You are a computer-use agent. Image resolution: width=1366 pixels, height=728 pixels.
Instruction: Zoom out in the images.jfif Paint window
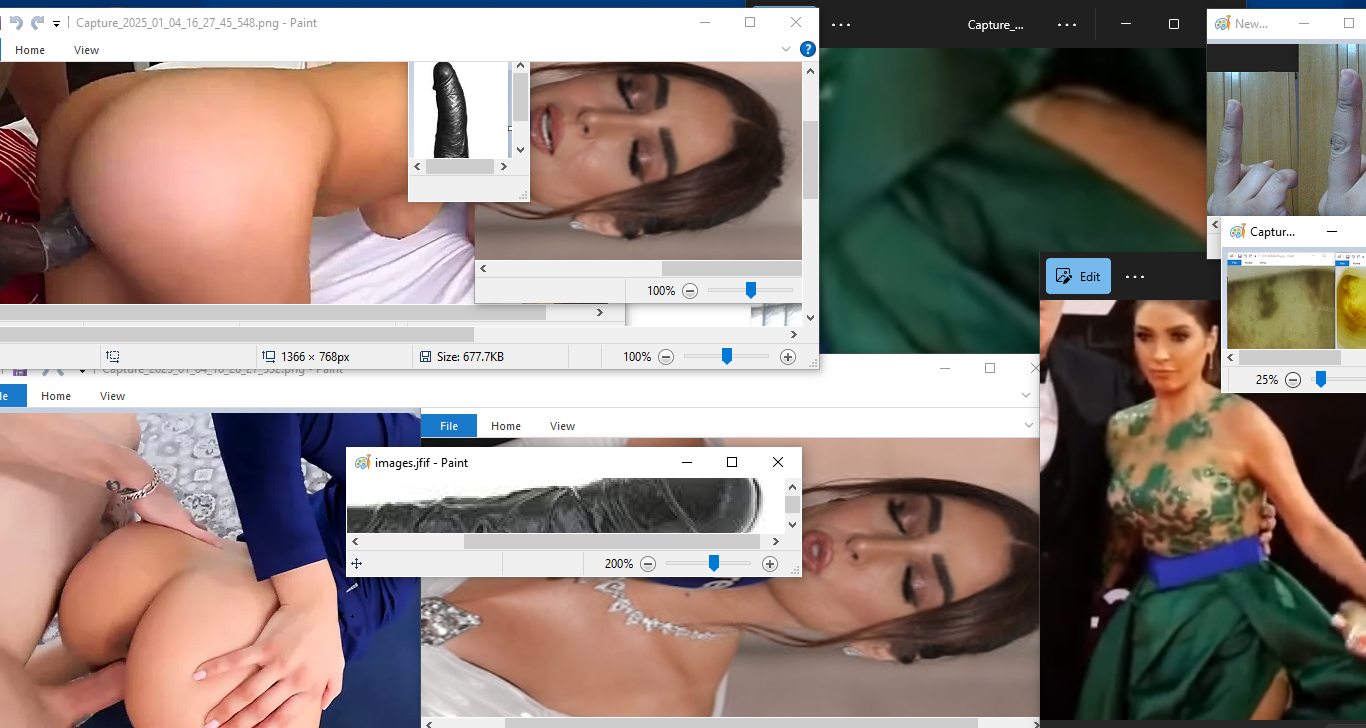pyautogui.click(x=648, y=564)
